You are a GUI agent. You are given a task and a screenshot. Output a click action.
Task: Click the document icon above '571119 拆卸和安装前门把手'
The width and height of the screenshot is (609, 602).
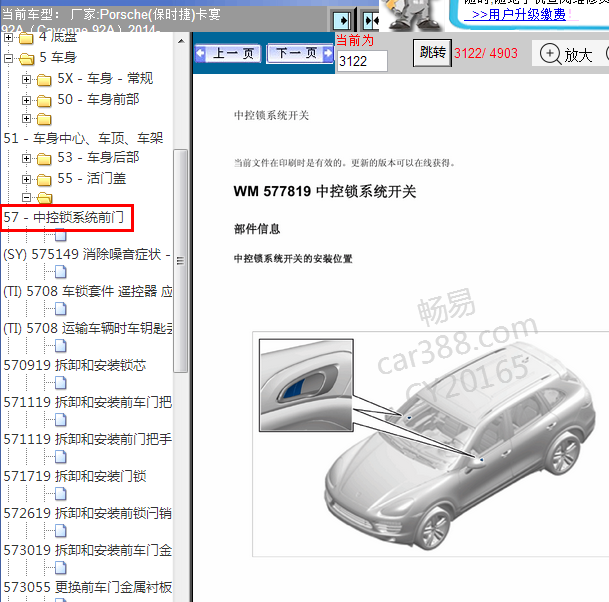pyautogui.click(x=61, y=420)
